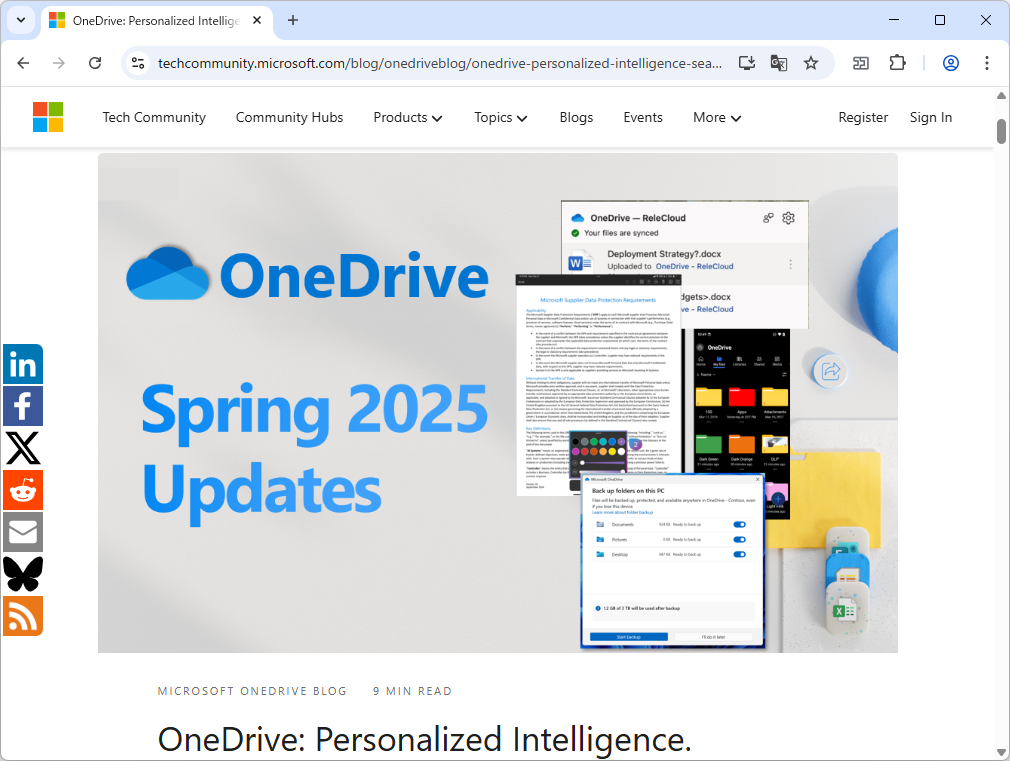The width and height of the screenshot is (1010, 761).
Task: Share article on Reddit
Action: 23,490
